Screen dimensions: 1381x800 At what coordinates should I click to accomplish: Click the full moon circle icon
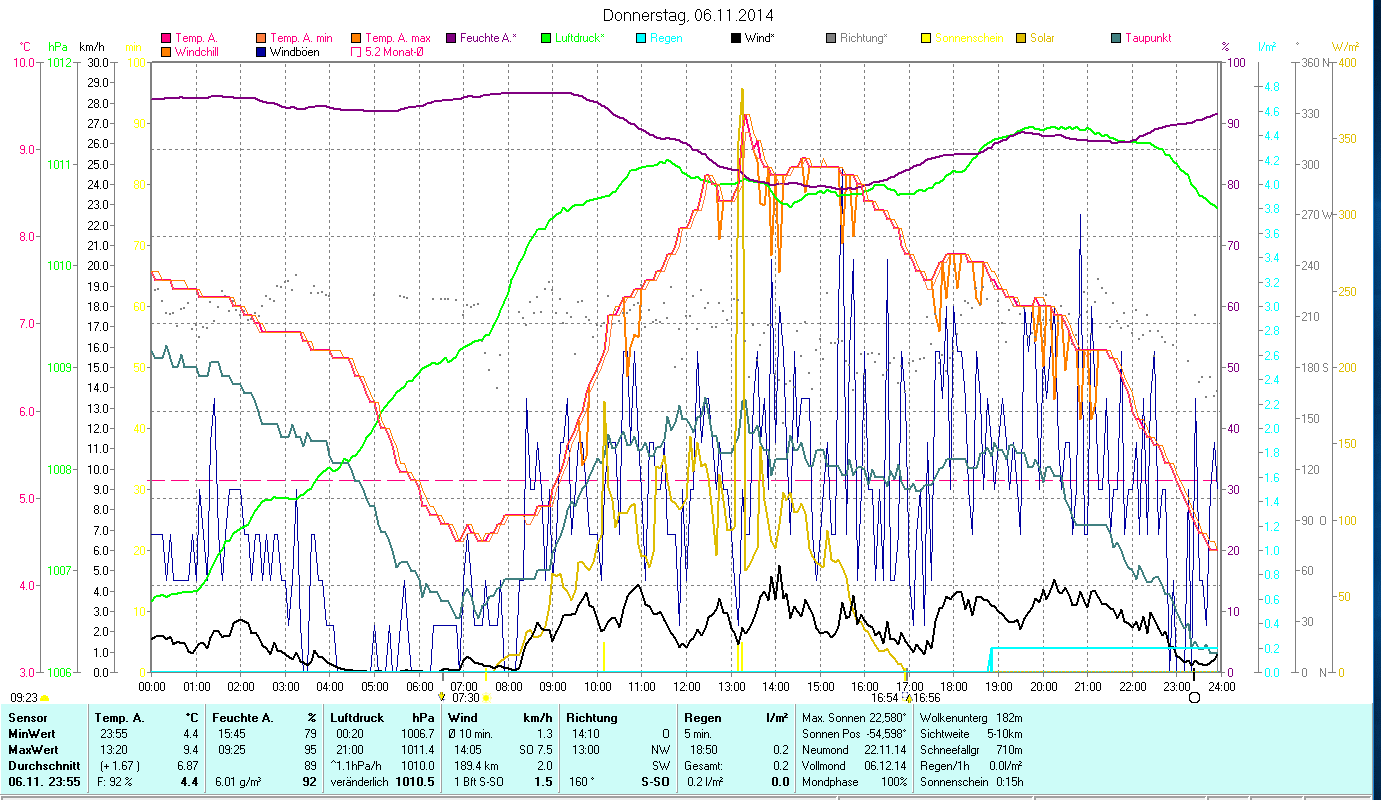1194,697
